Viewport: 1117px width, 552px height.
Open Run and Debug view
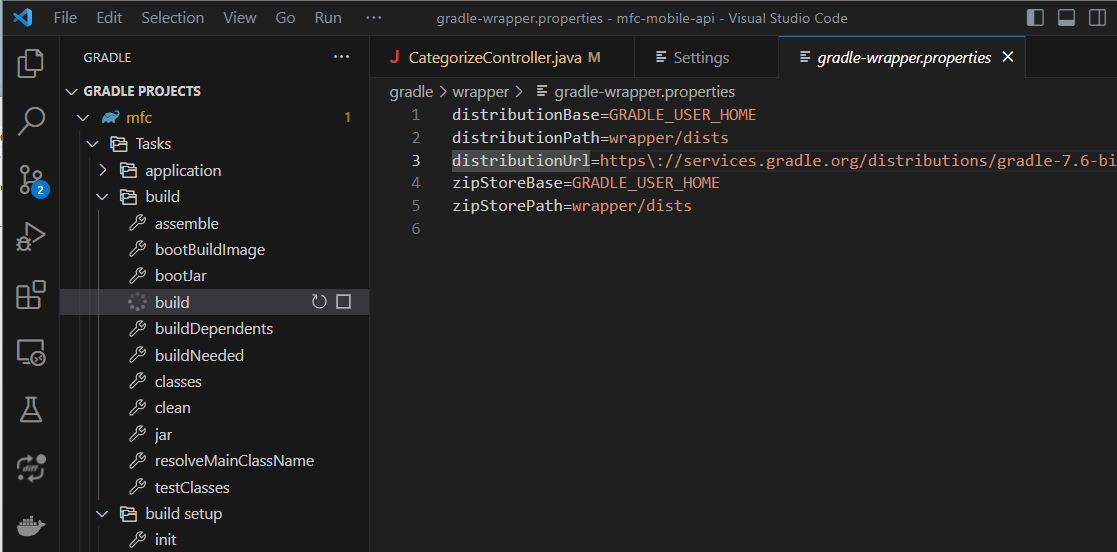tap(30, 237)
